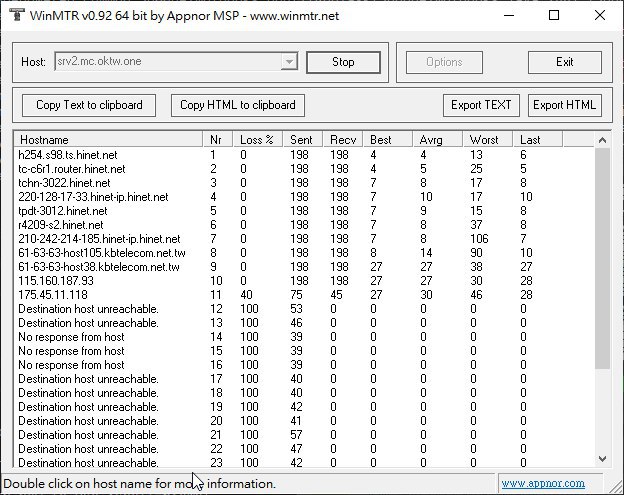
Task: Click the Last column header
Action: [x=538, y=140]
